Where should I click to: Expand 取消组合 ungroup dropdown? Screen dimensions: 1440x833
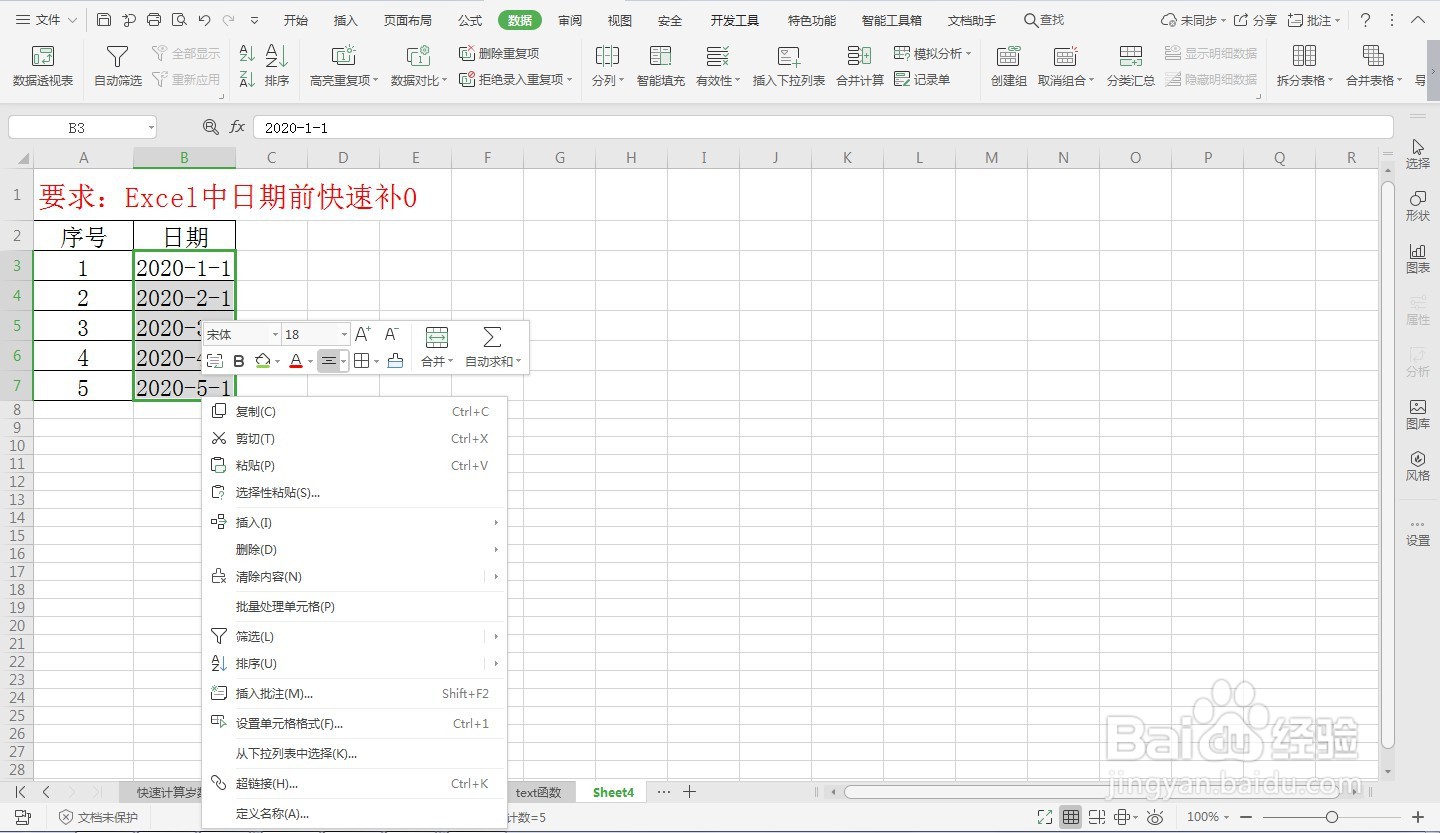[x=1091, y=81]
